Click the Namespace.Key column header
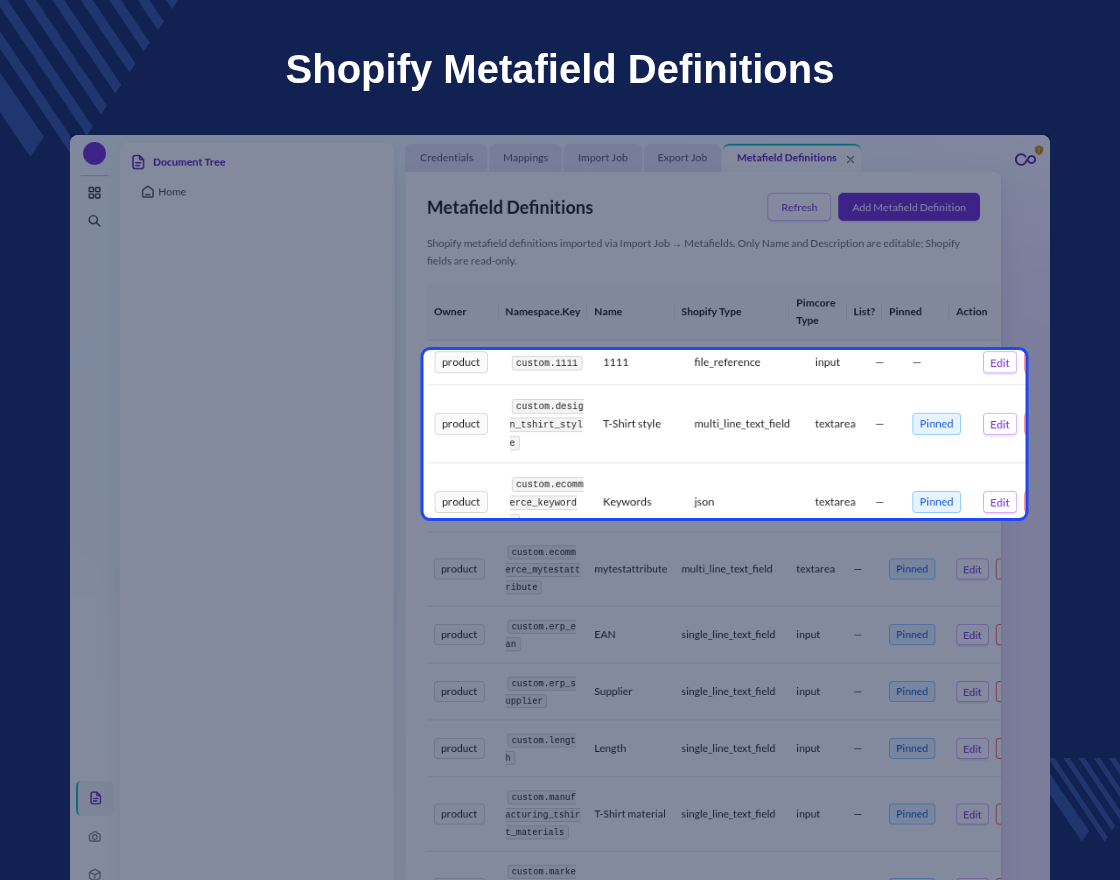This screenshot has height=880, width=1120. tap(543, 311)
